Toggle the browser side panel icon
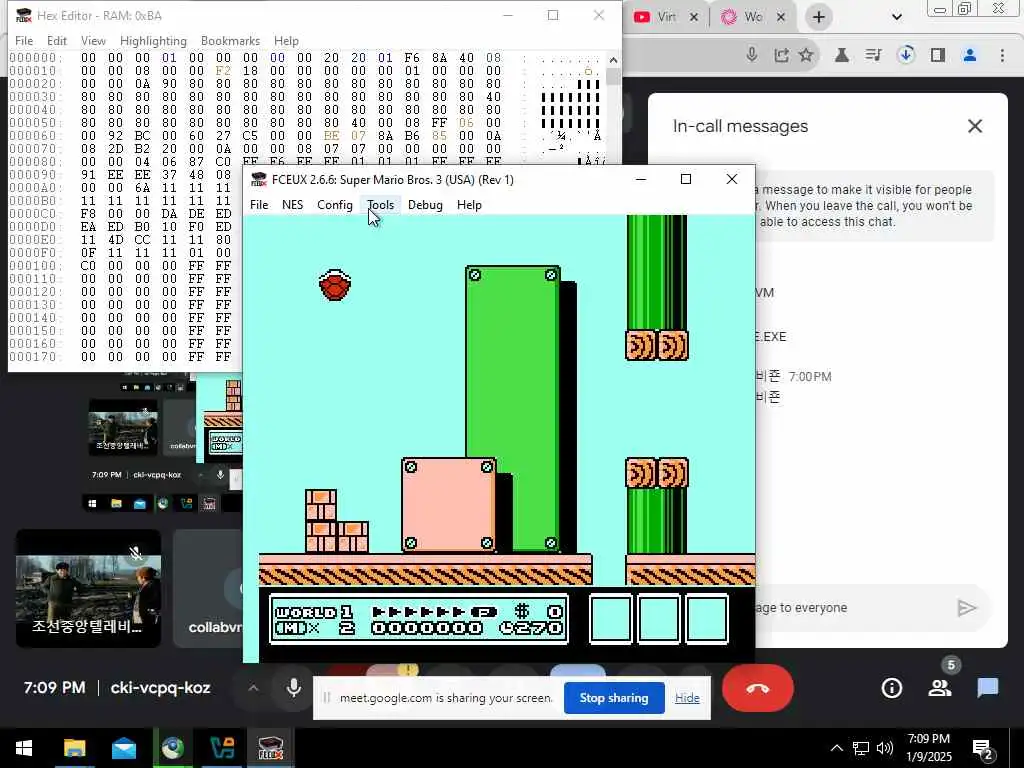The image size is (1024, 768). [x=938, y=55]
